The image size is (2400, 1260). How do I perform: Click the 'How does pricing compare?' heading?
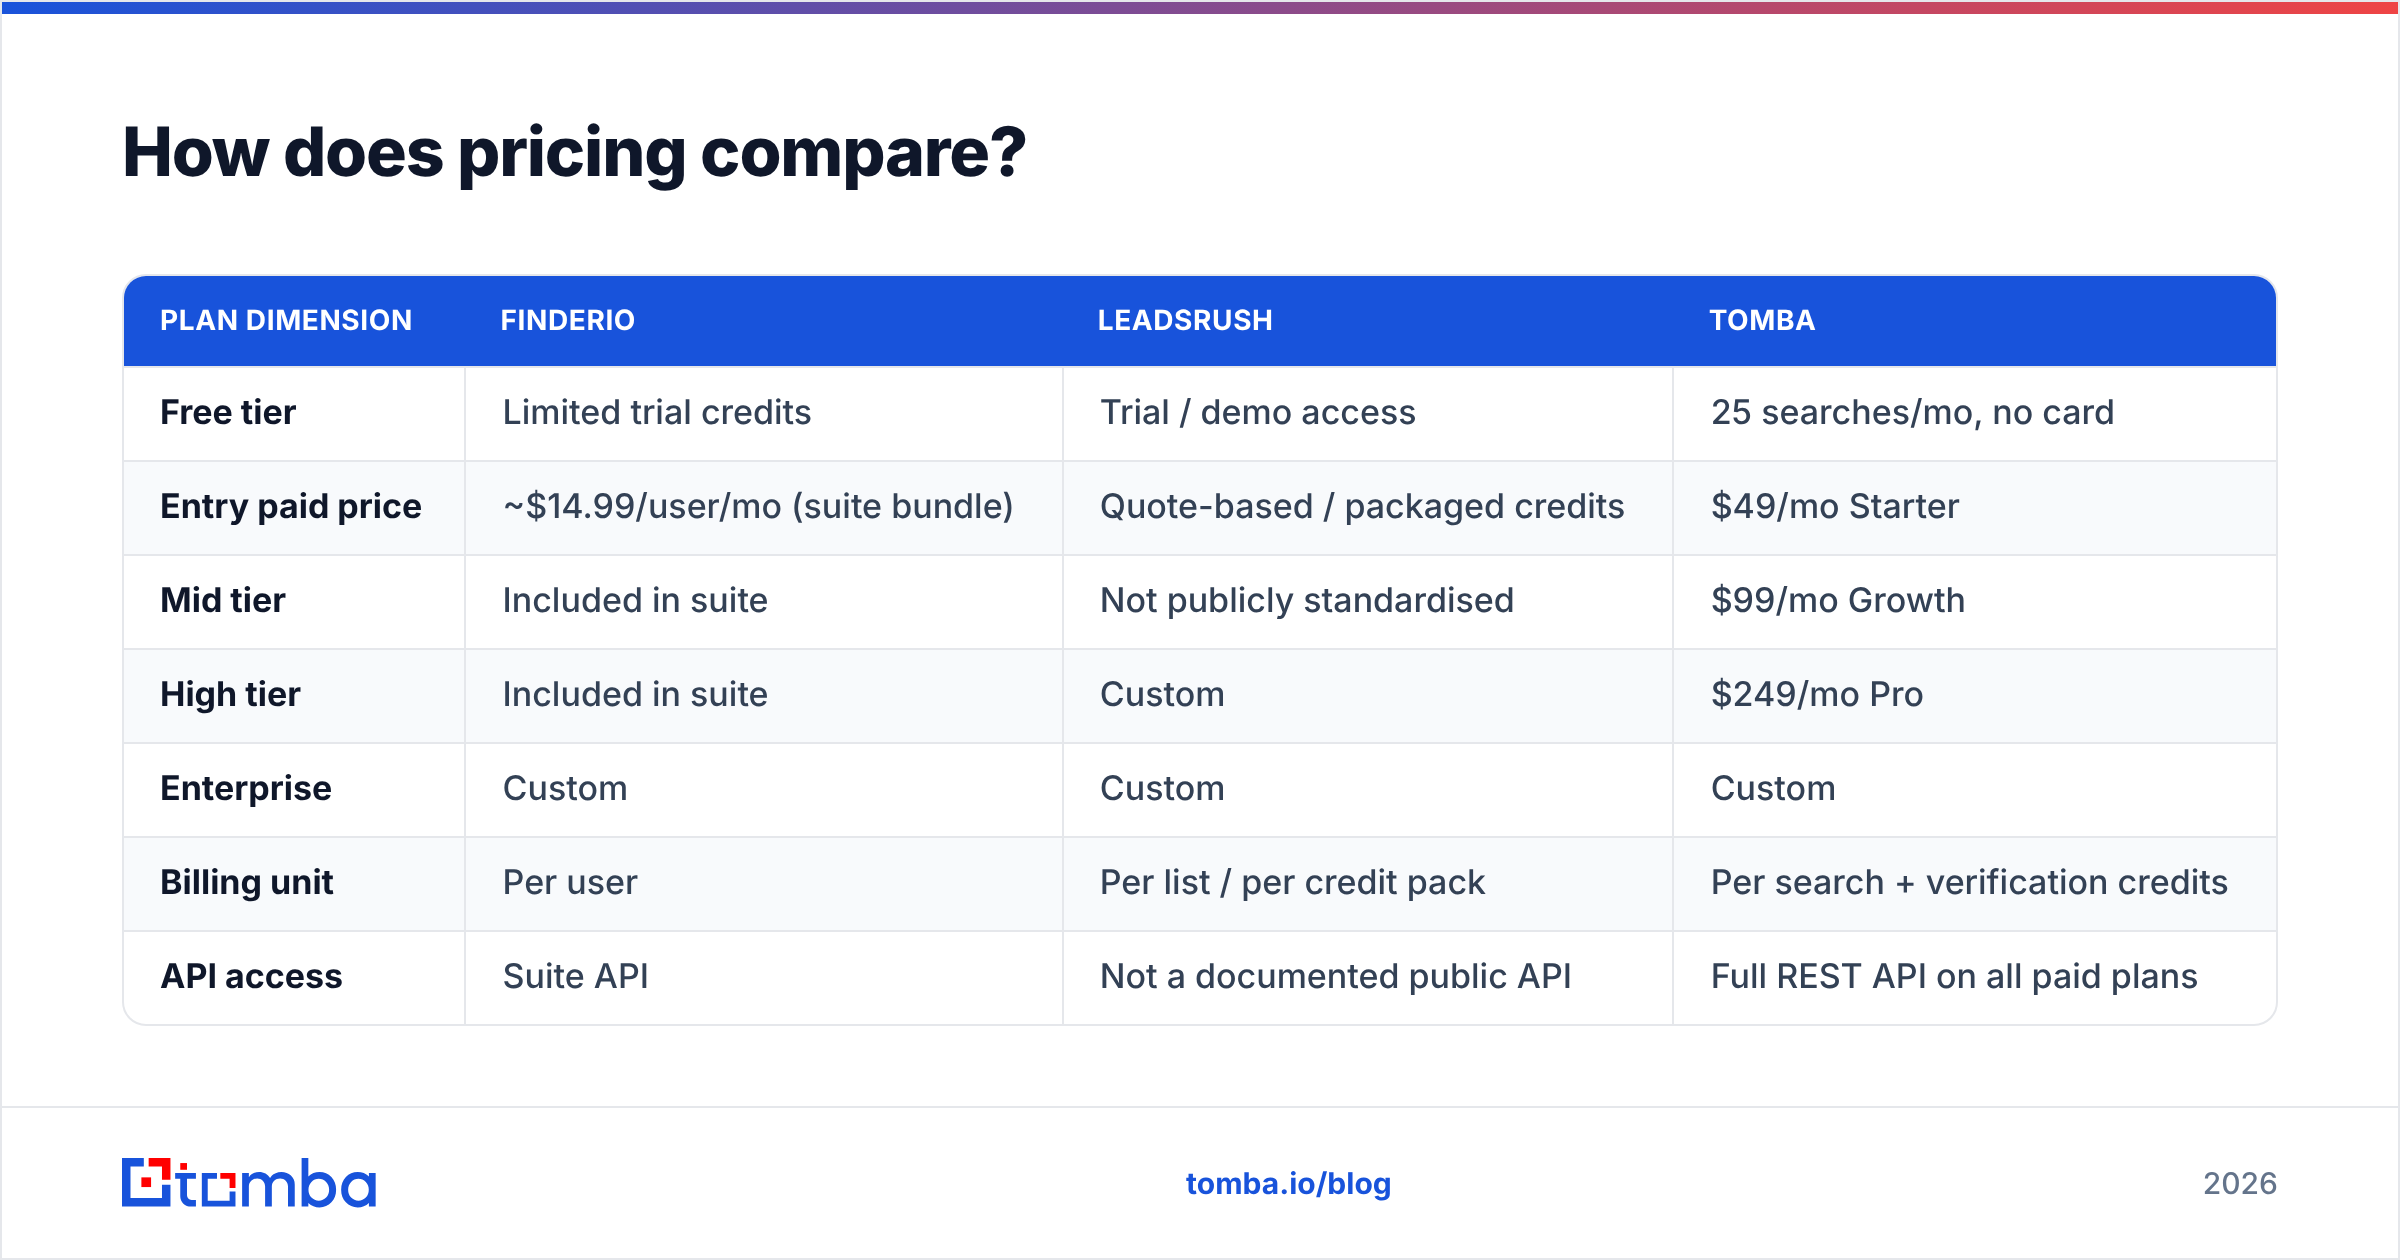click(x=574, y=154)
